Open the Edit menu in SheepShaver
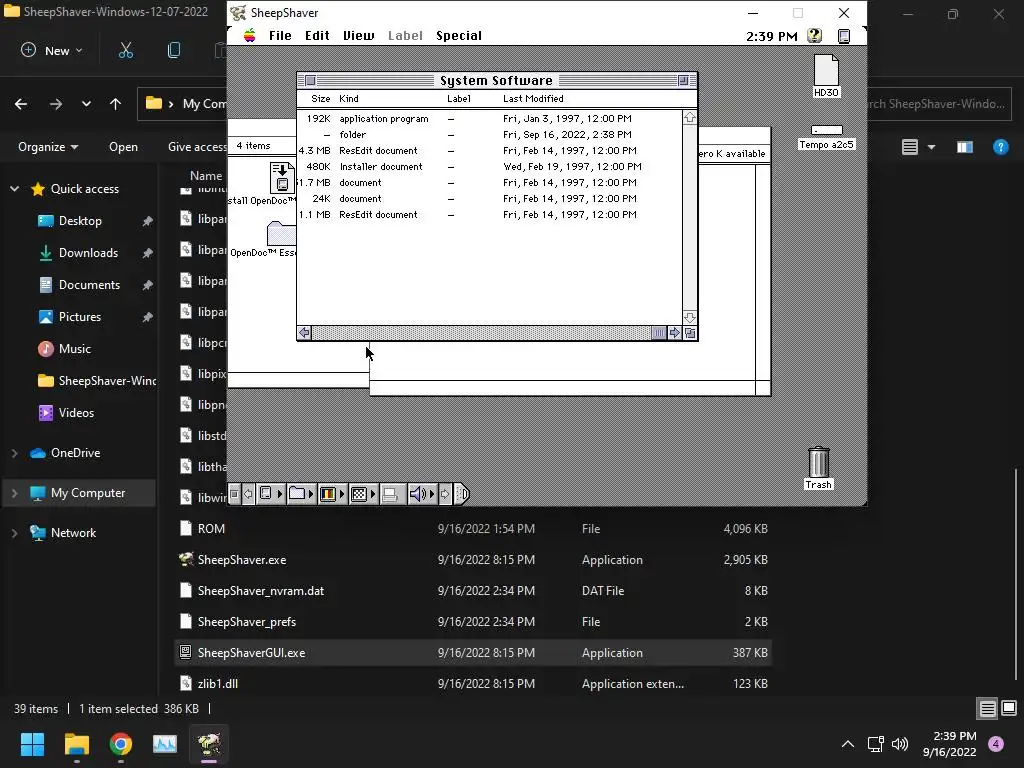Screen dimensions: 1024x768 pos(317,36)
